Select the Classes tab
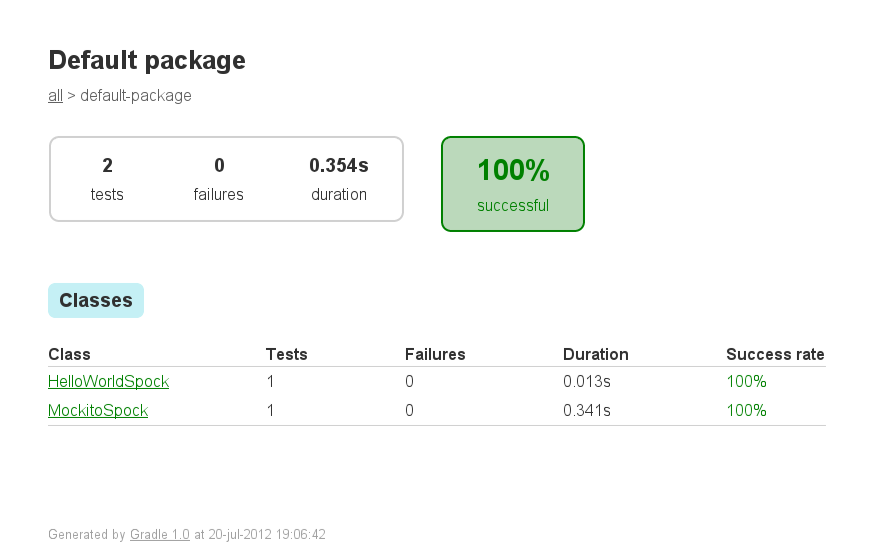This screenshot has height=555, width=882. [96, 300]
